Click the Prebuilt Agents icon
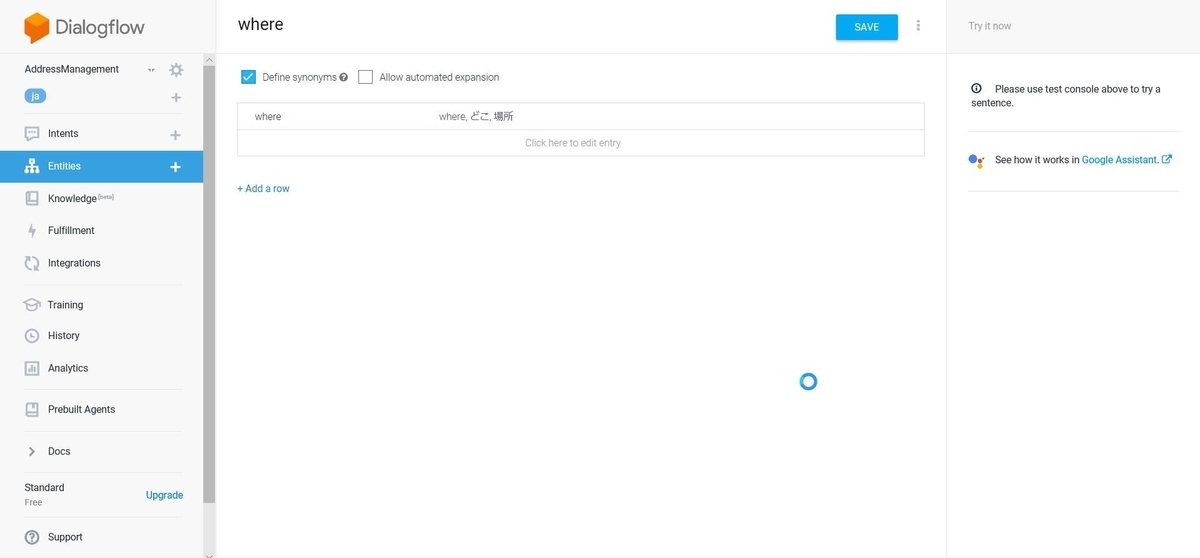The width and height of the screenshot is (1200, 558). pyautogui.click(x=32, y=409)
